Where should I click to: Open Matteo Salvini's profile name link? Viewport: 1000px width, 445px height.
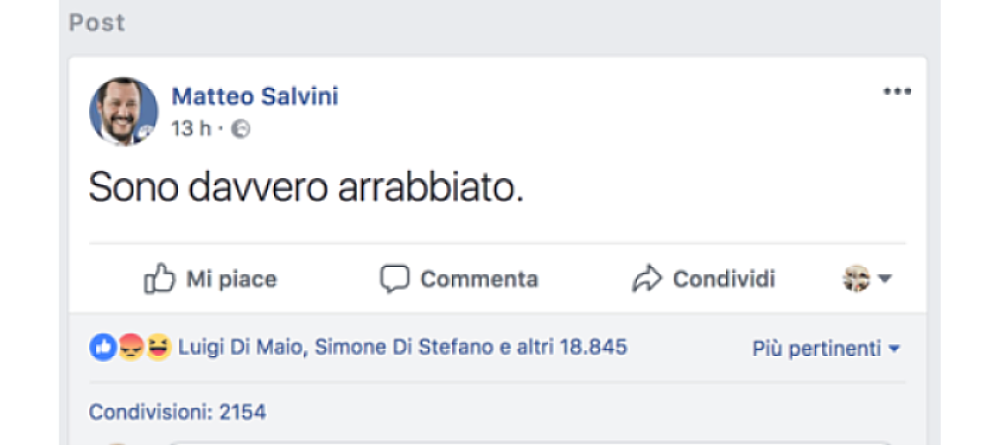coord(255,96)
